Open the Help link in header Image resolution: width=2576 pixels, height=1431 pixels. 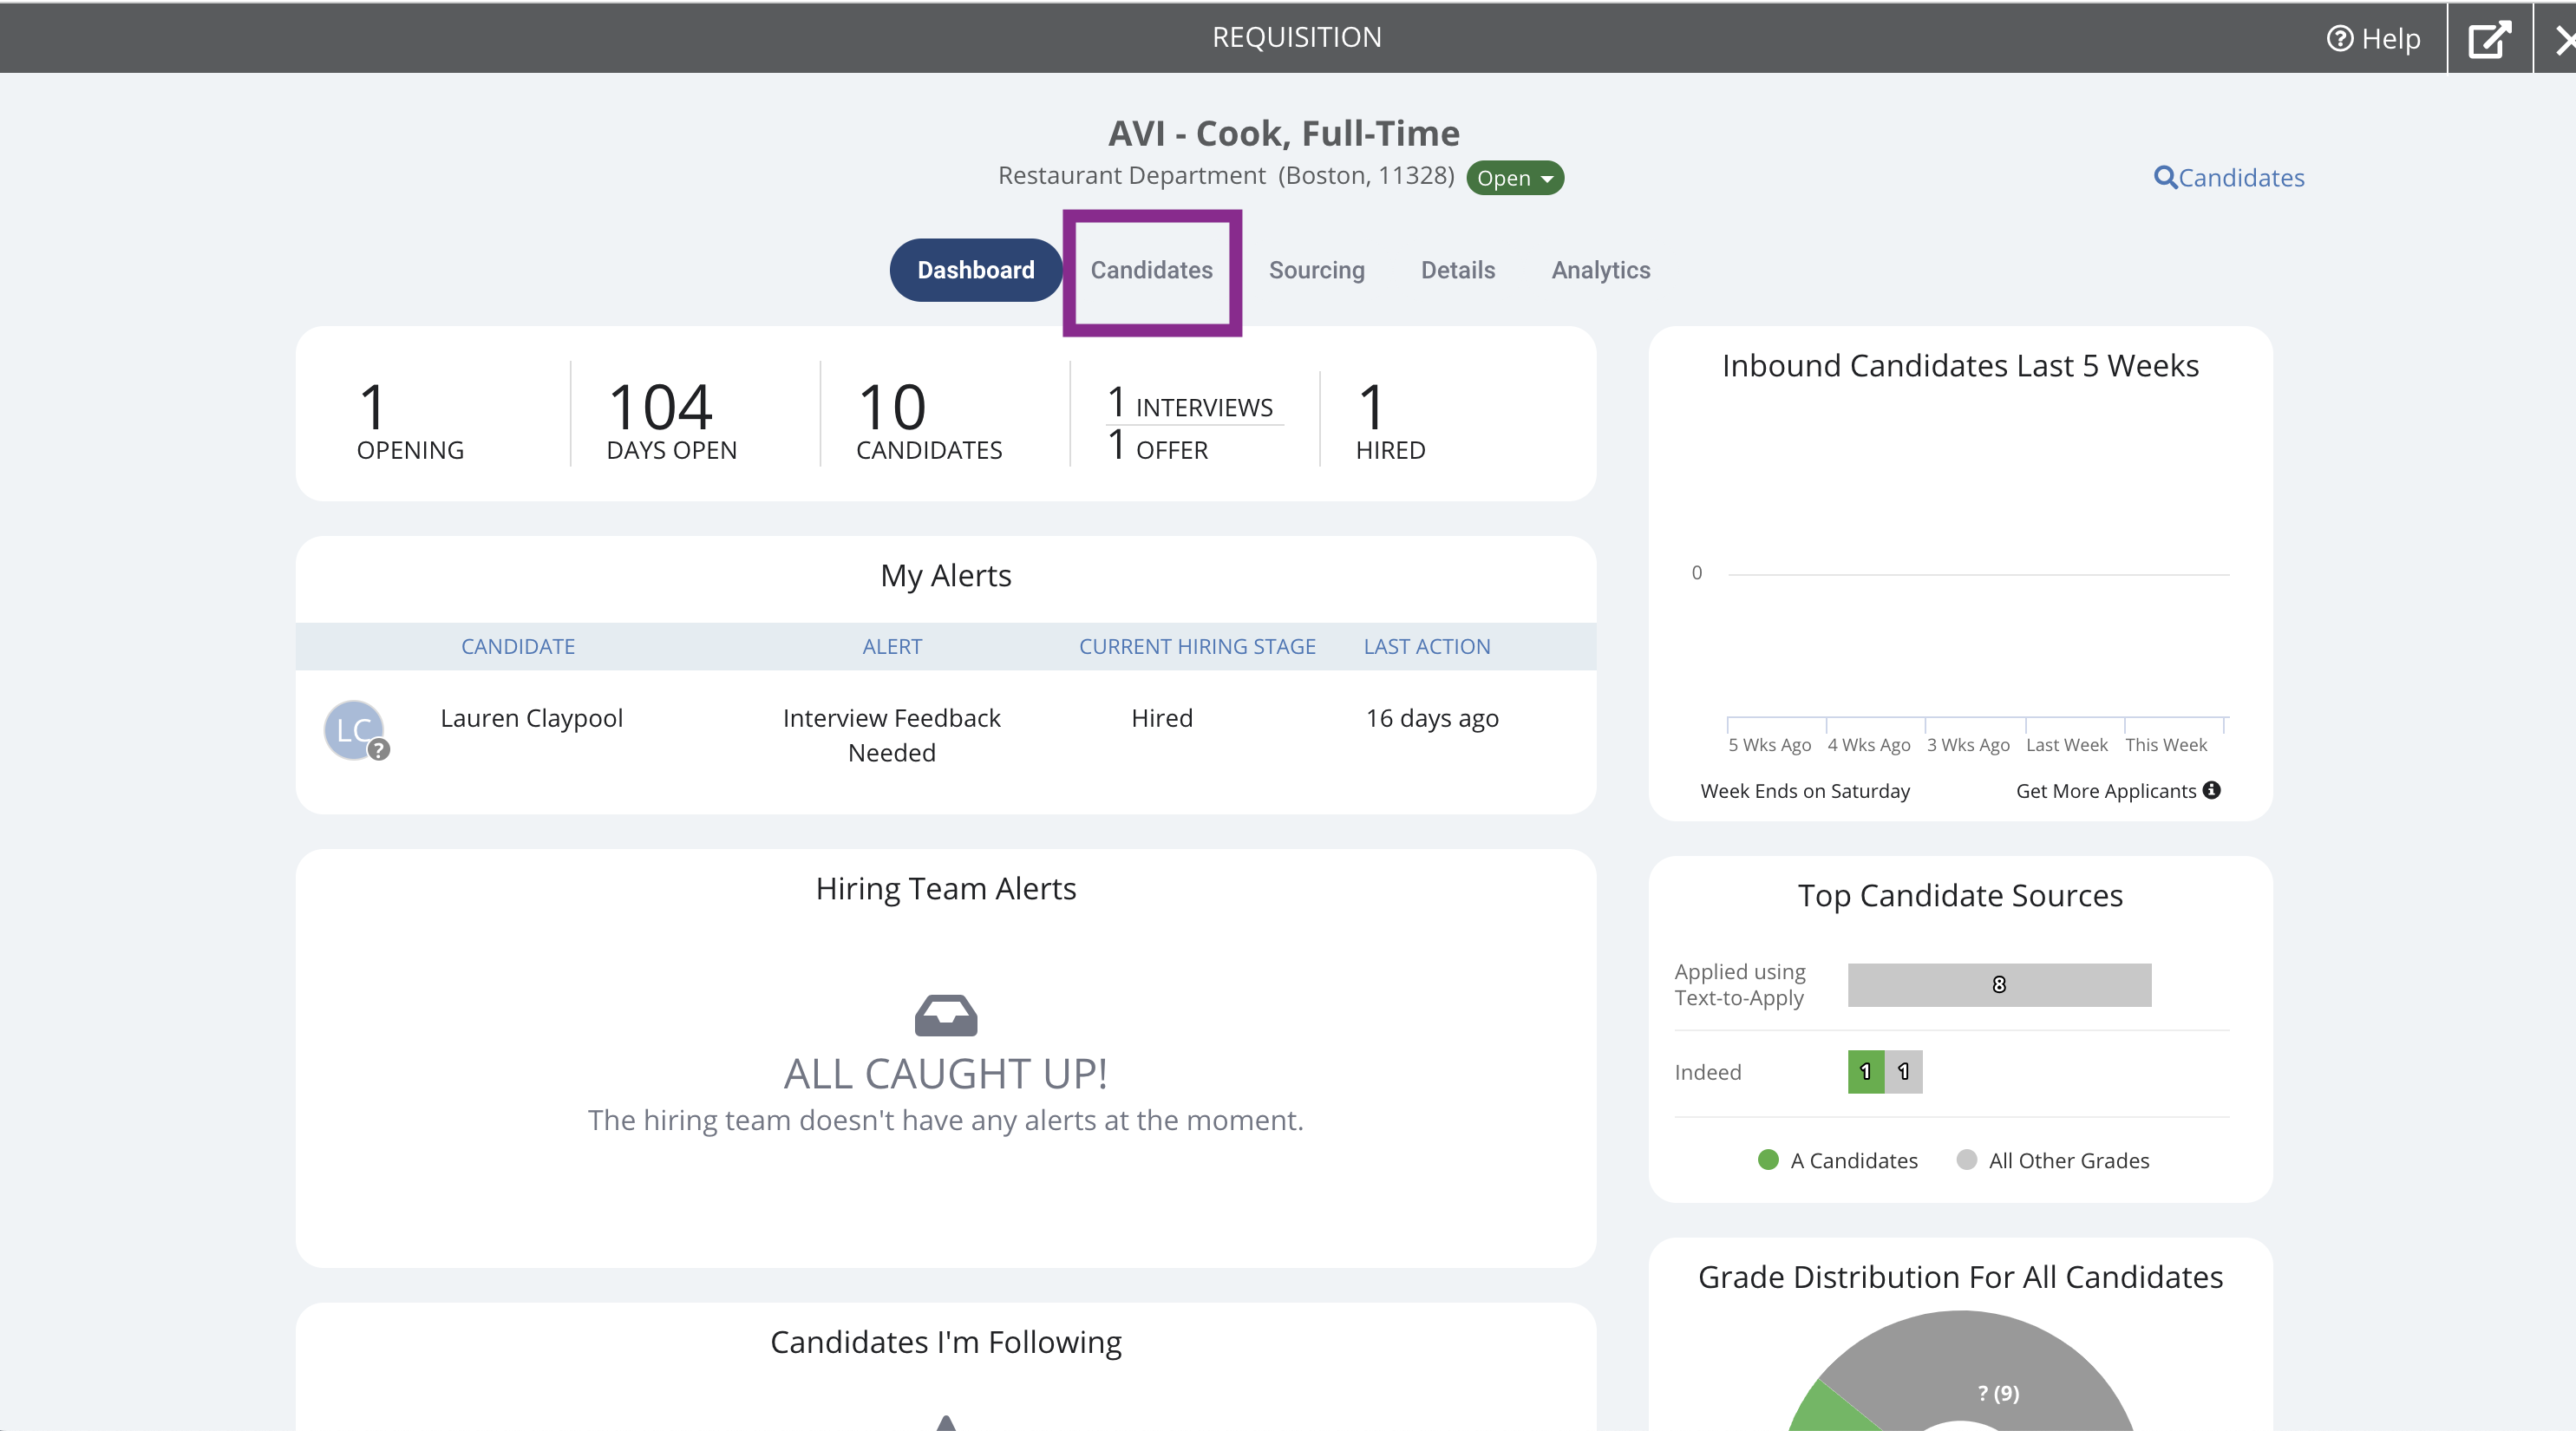click(x=2373, y=38)
